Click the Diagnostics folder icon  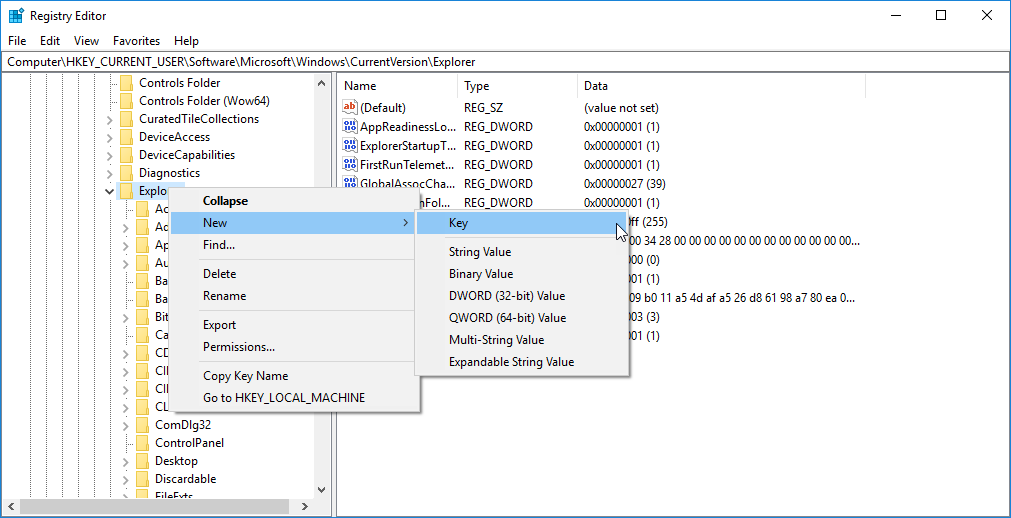point(126,173)
